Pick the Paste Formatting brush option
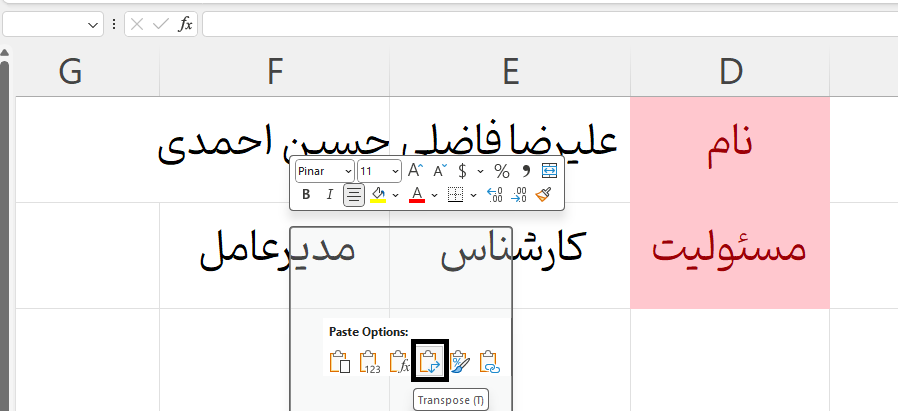Viewport: 898px width, 411px height. point(459,361)
